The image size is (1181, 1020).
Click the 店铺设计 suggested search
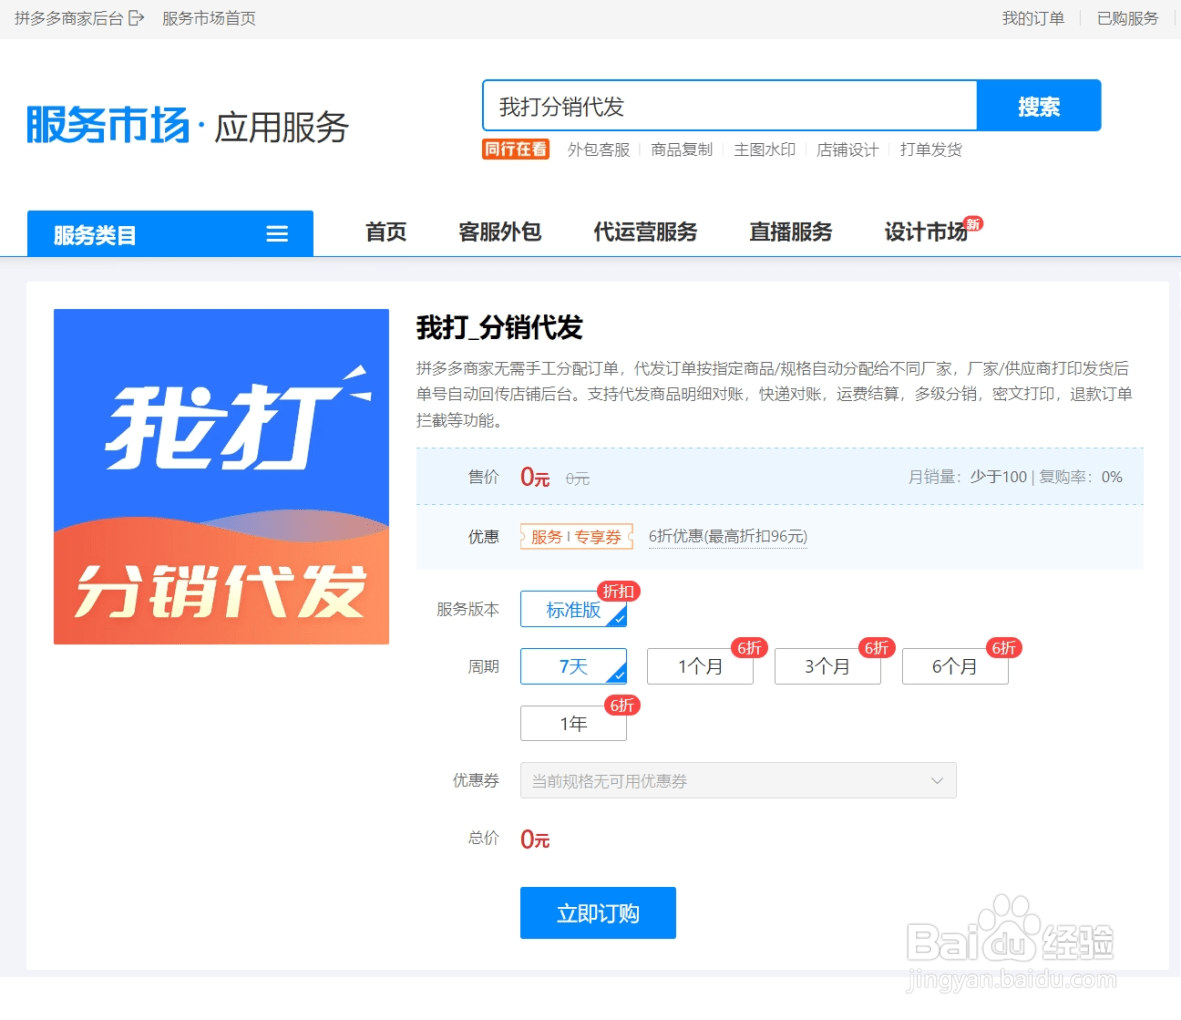pos(847,150)
